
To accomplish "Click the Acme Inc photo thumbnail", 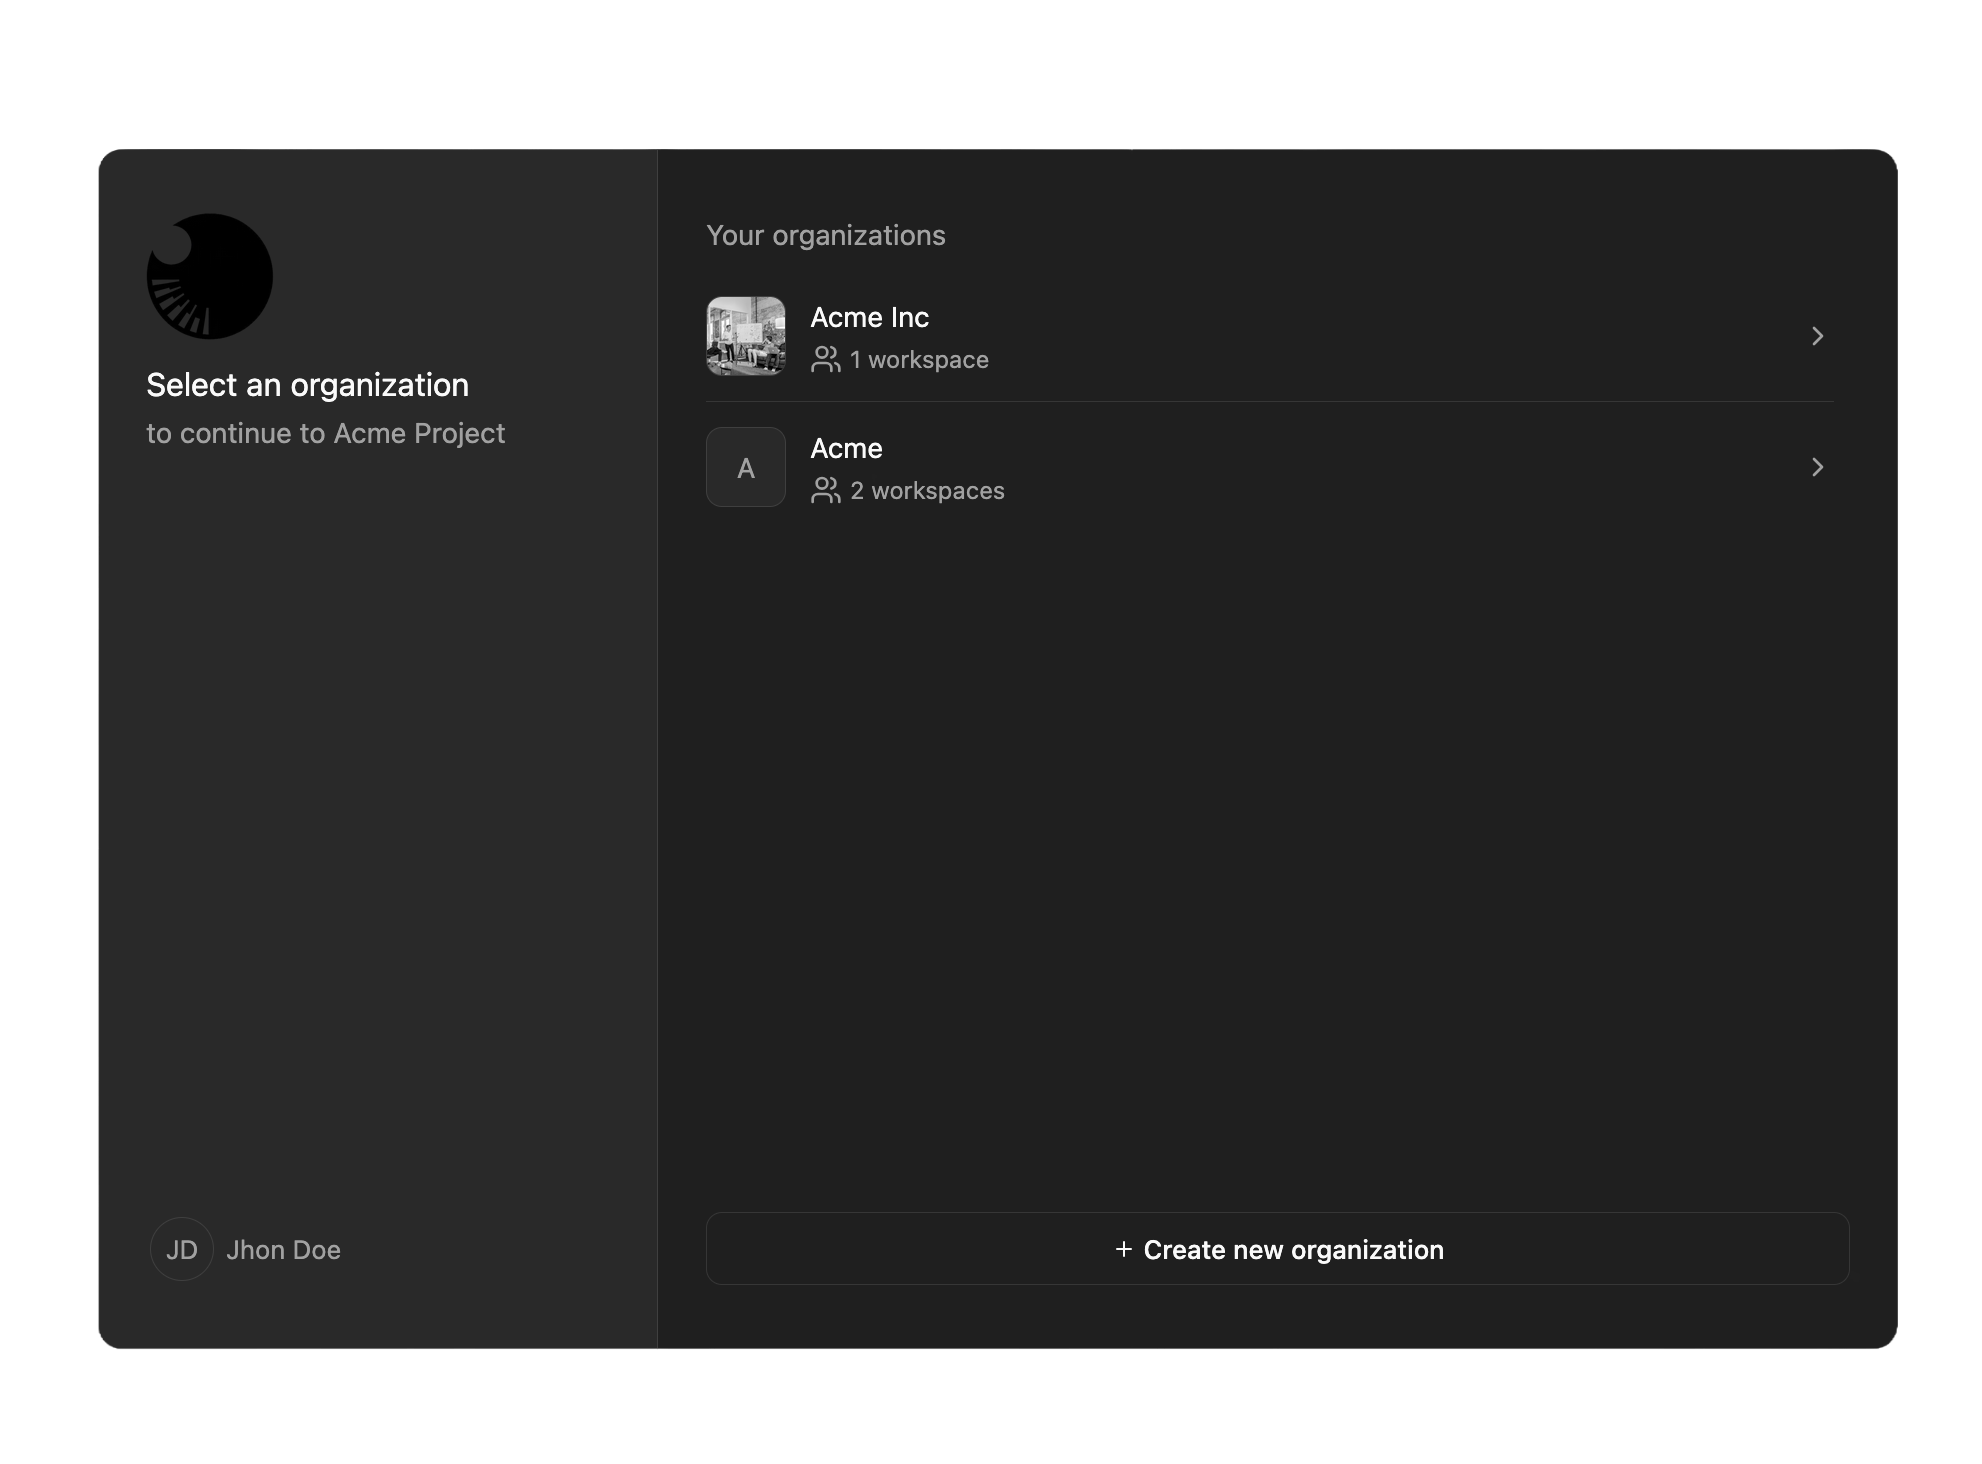I will [746, 336].
